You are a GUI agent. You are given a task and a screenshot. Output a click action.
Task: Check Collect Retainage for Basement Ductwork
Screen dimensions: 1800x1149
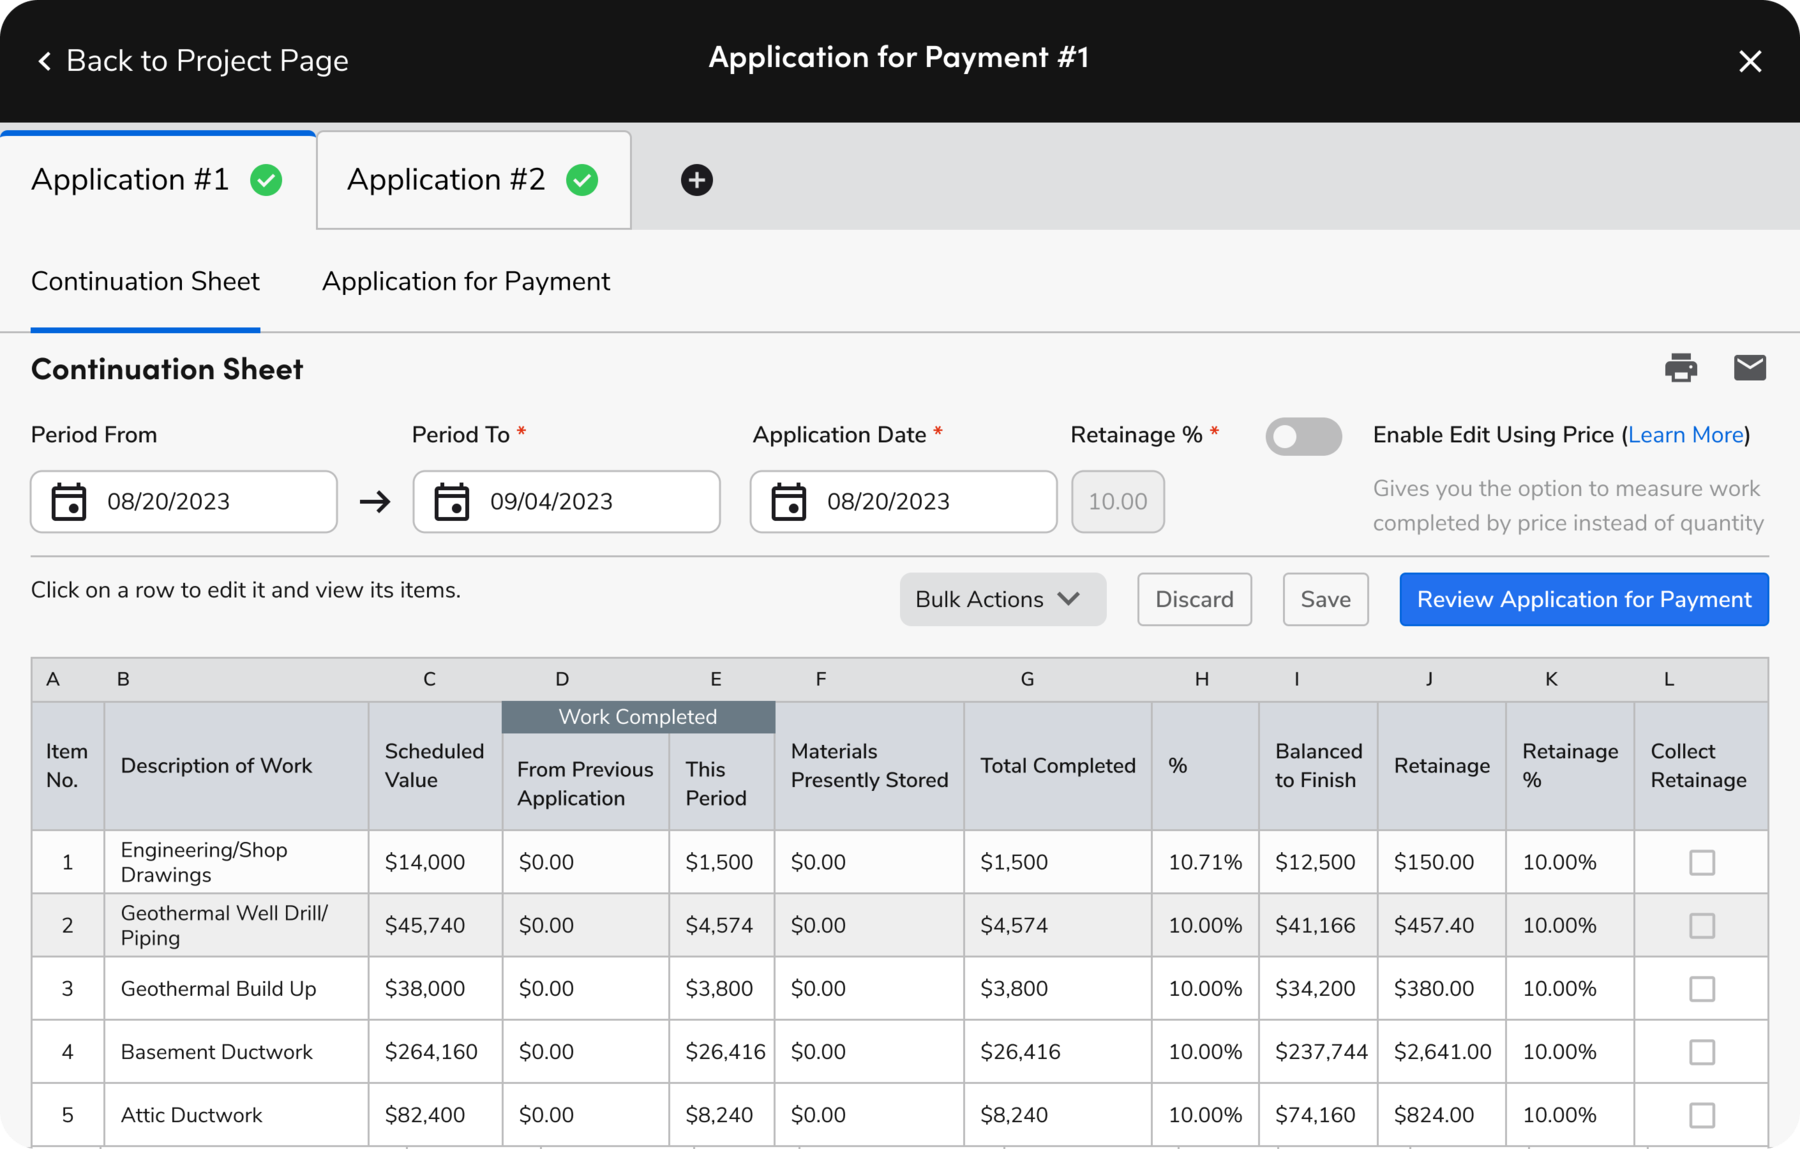click(x=1701, y=1052)
